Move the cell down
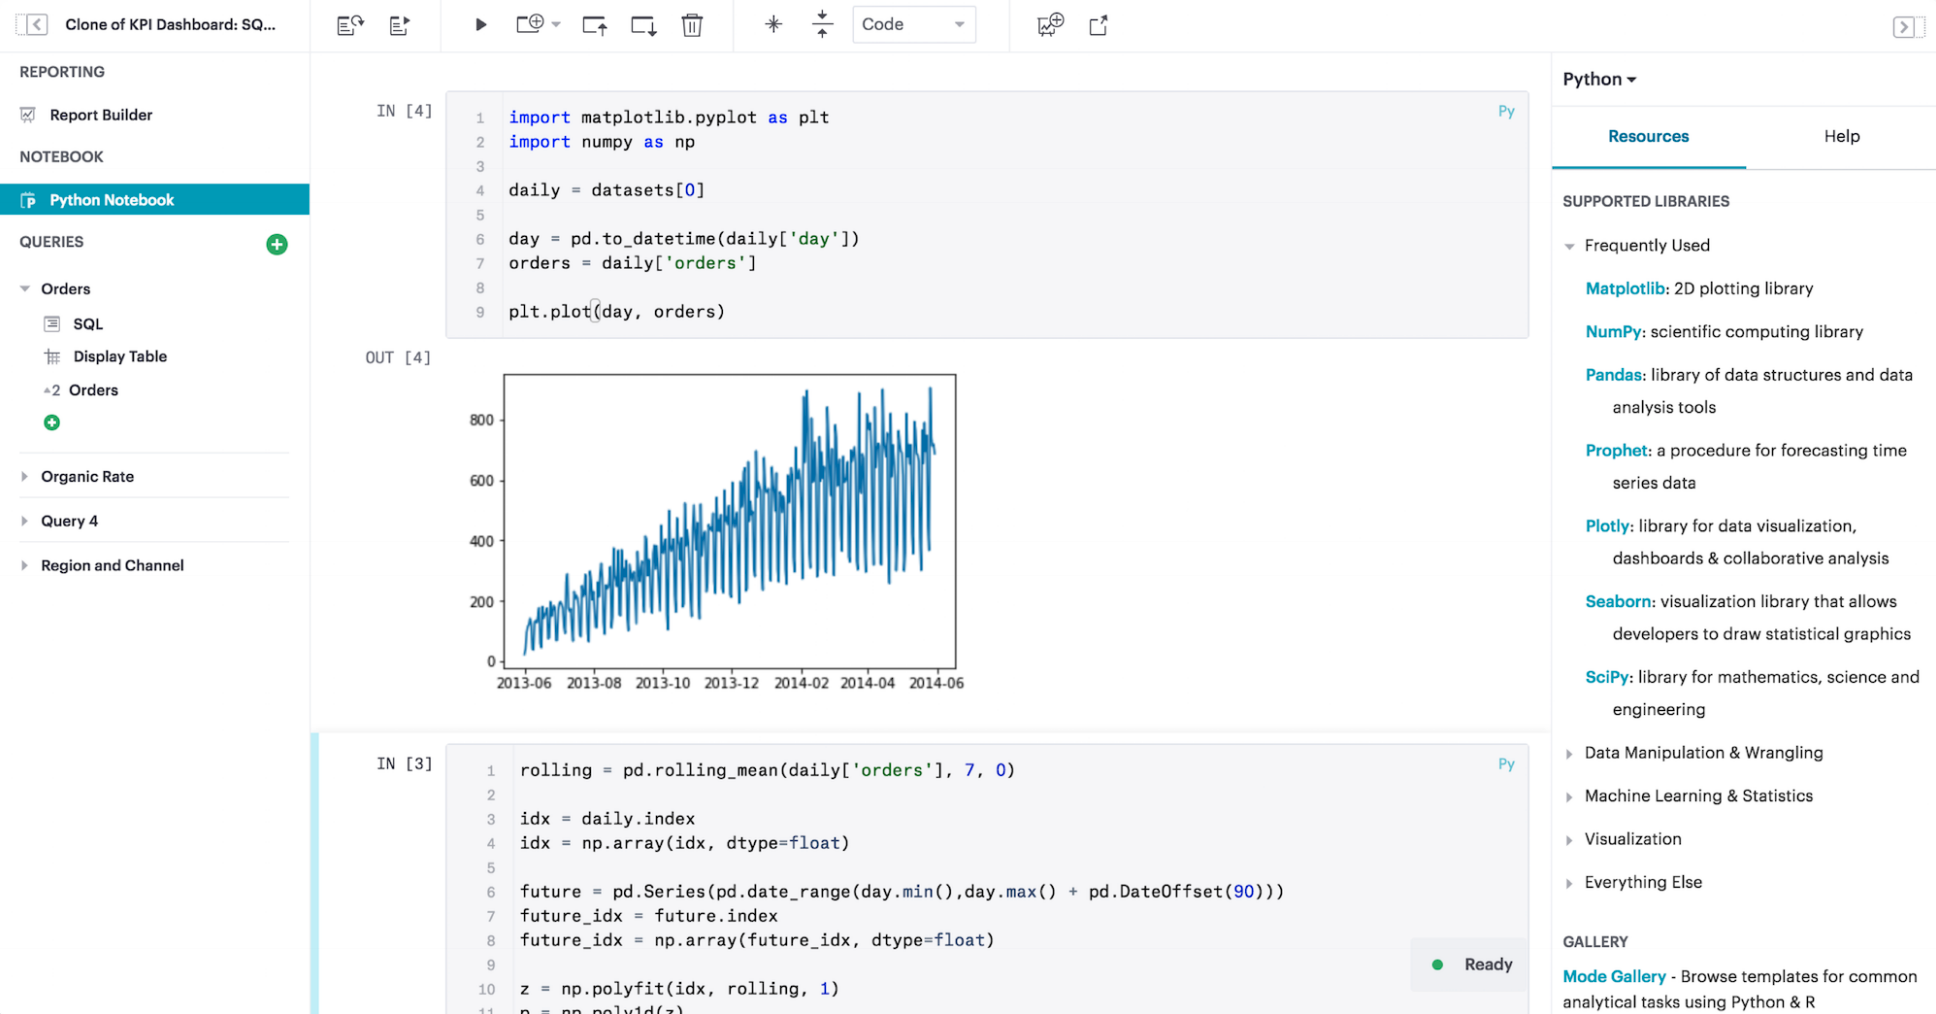 [643, 25]
